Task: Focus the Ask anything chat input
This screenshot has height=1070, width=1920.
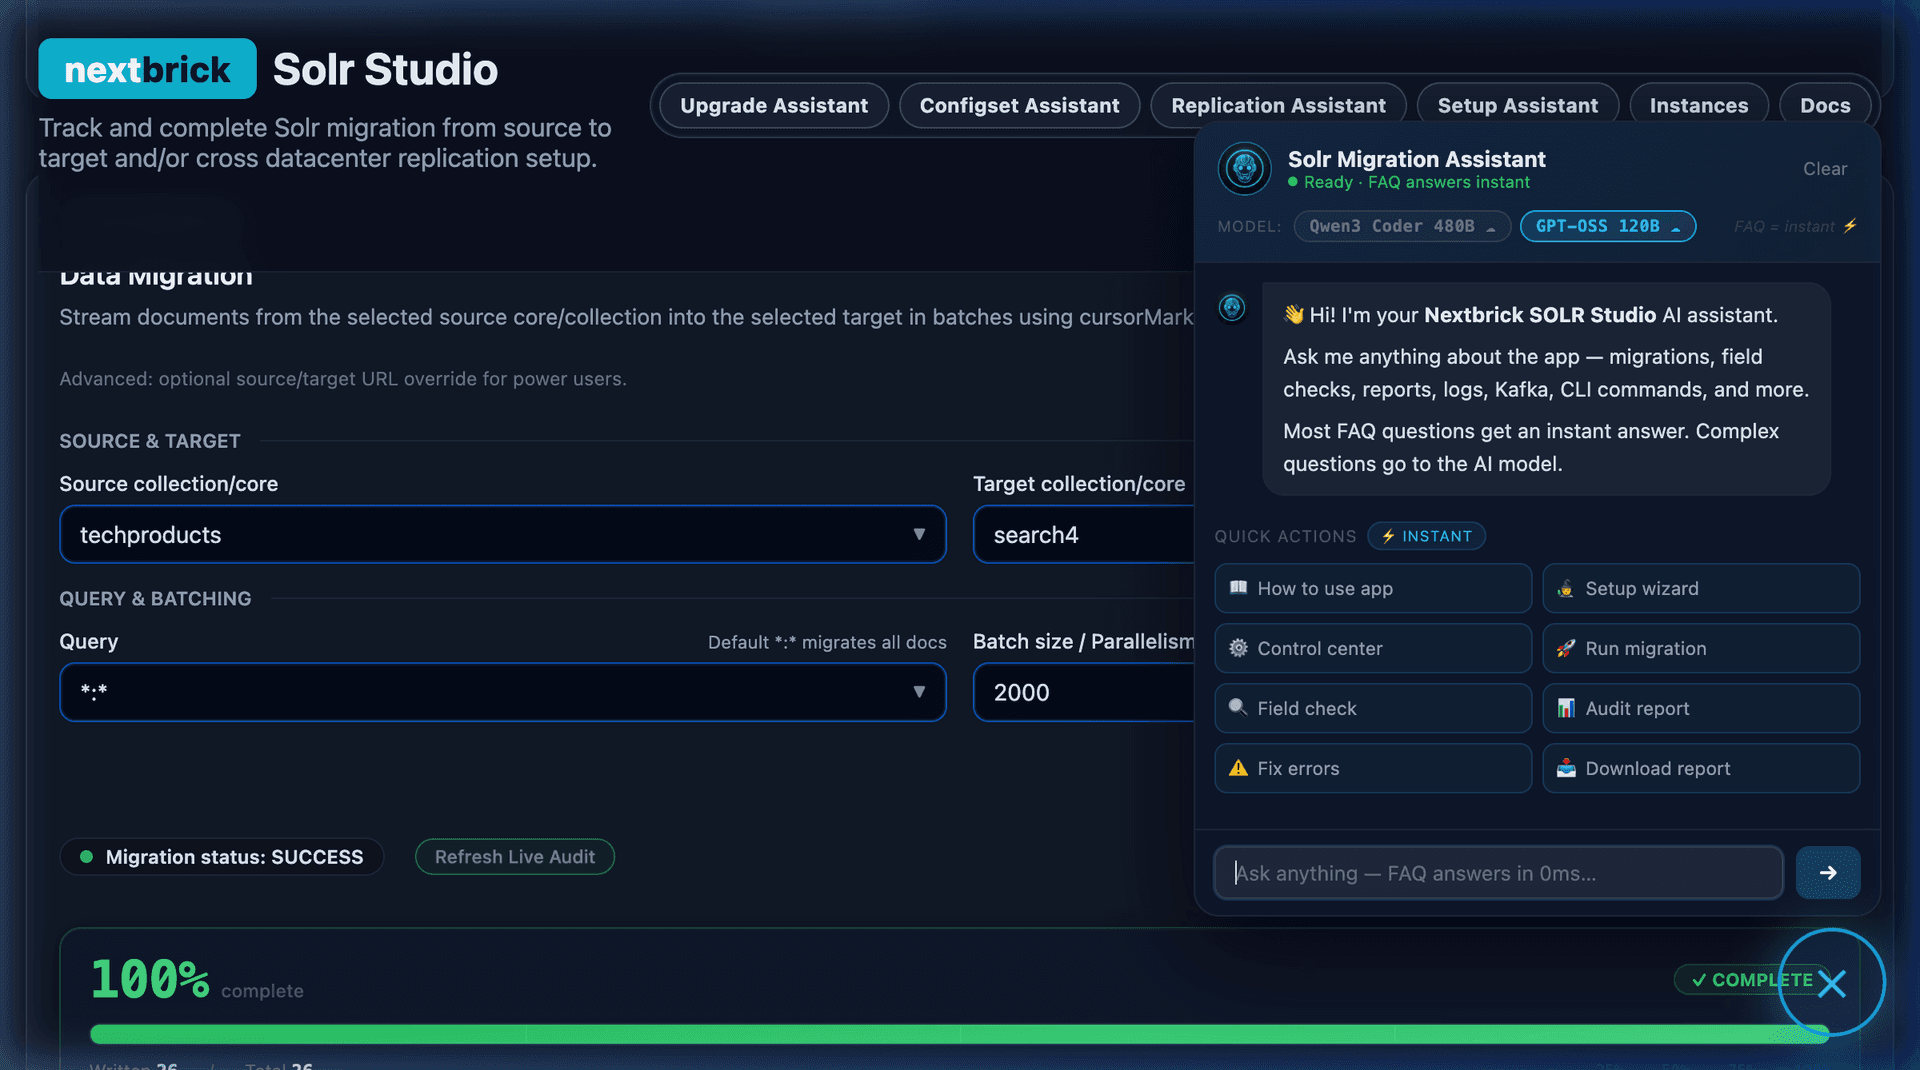Action: pos(1498,873)
